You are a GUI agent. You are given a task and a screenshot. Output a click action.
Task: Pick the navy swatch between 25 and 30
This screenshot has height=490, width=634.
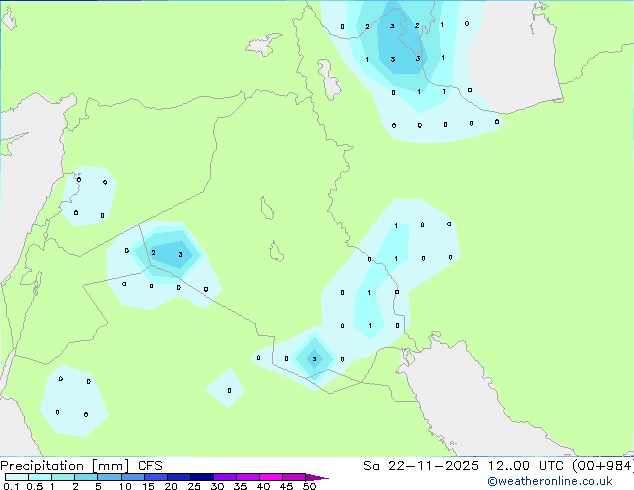tap(202, 477)
